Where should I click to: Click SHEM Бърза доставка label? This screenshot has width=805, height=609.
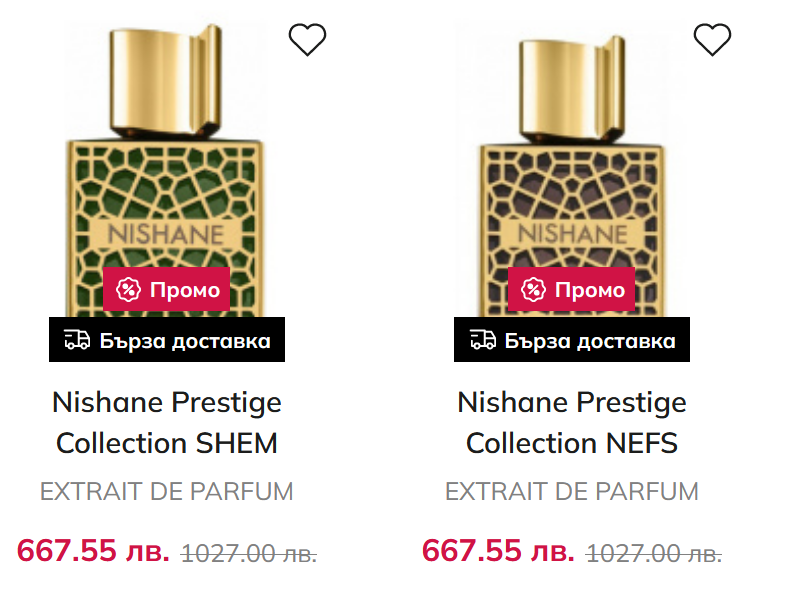tap(167, 340)
